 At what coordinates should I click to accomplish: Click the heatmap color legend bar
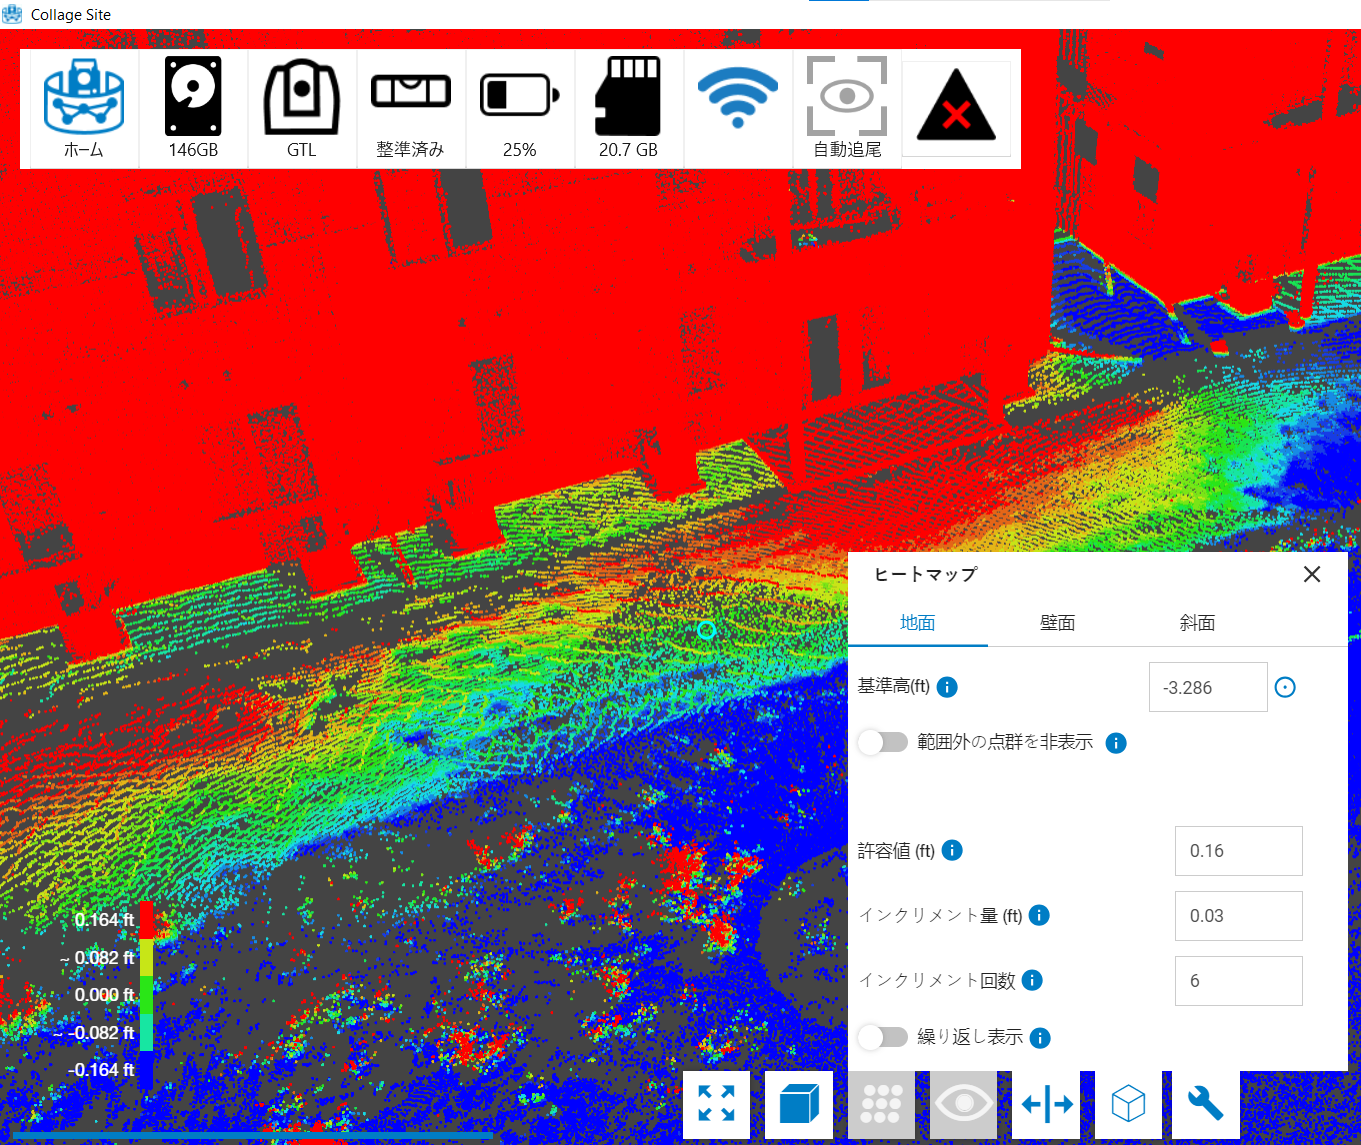(x=146, y=994)
